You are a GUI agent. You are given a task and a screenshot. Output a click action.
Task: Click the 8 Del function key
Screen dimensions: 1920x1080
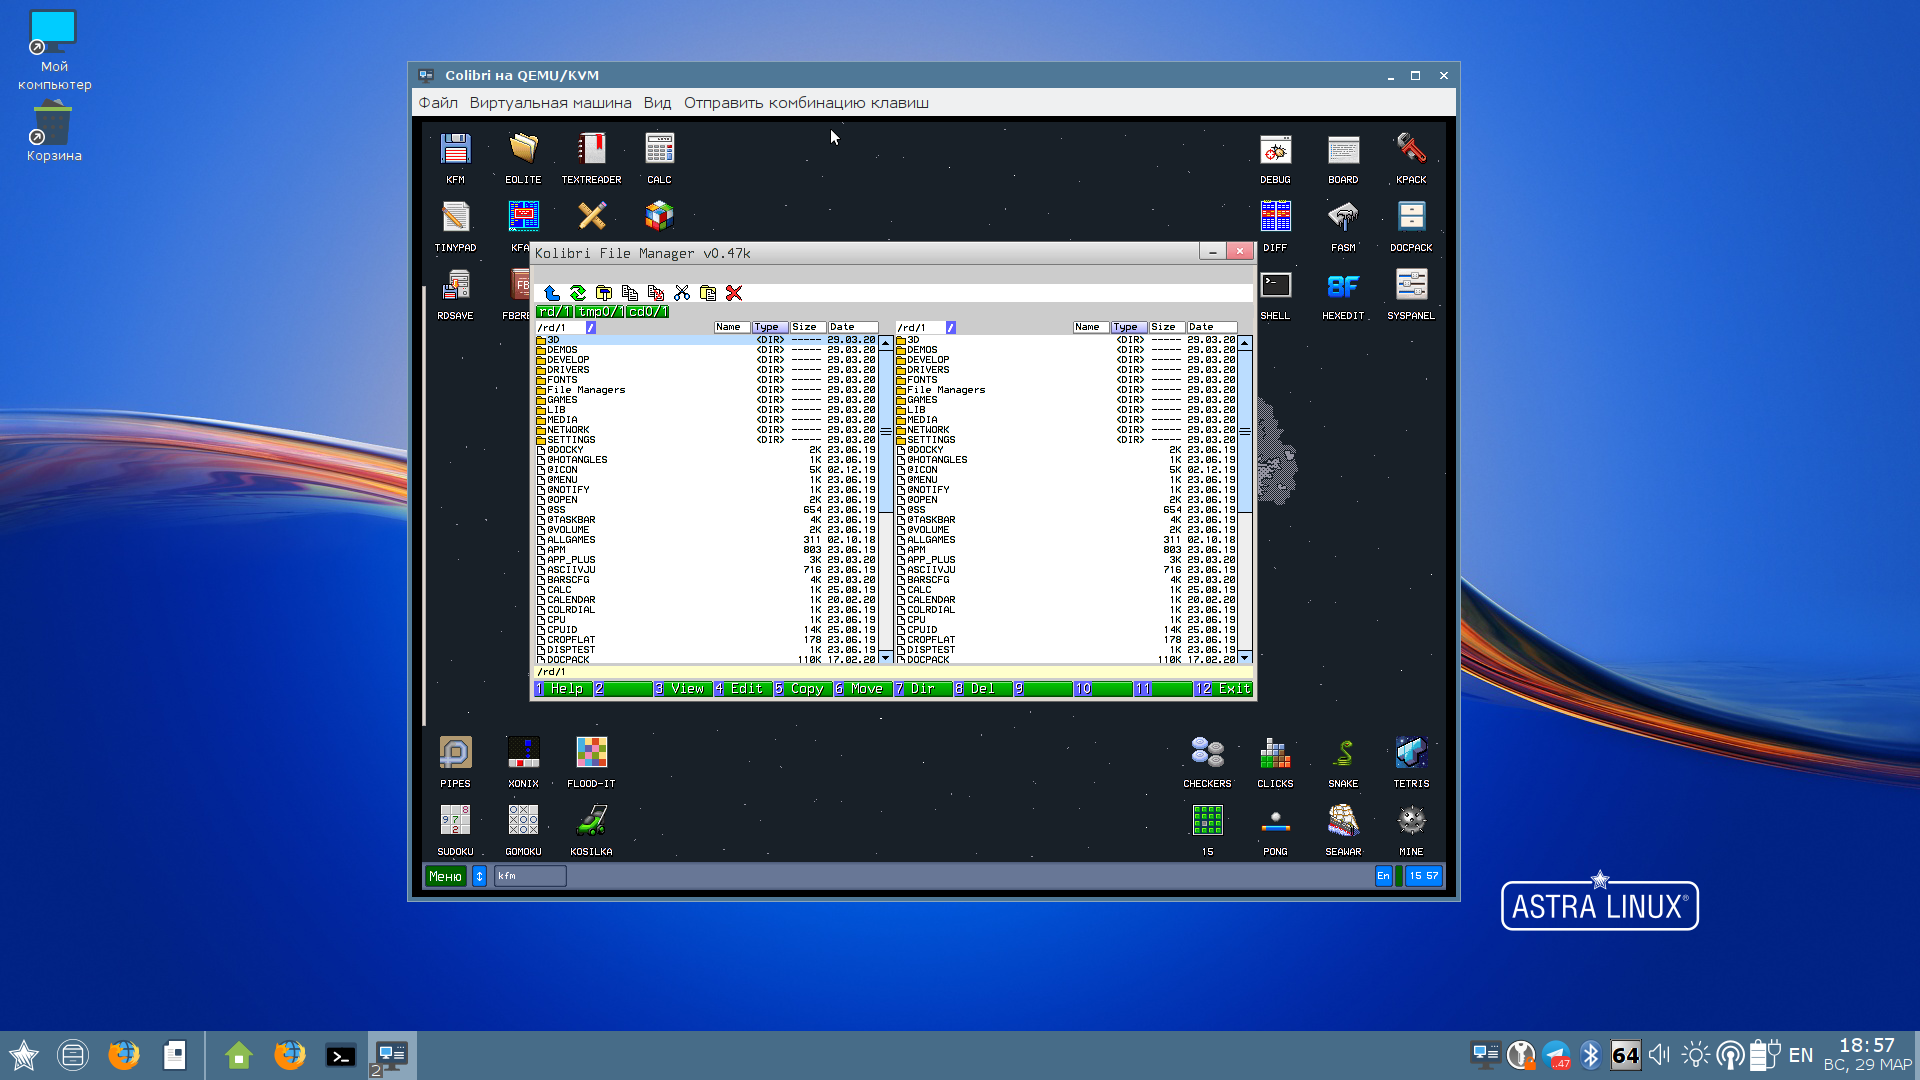pyautogui.click(x=984, y=689)
